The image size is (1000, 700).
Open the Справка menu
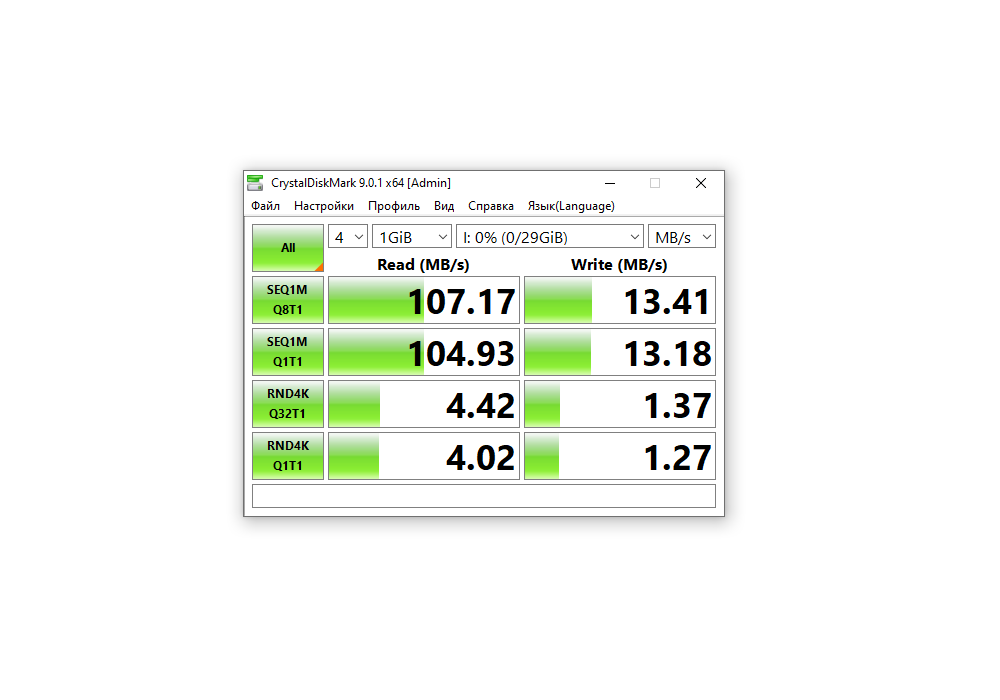[490, 206]
